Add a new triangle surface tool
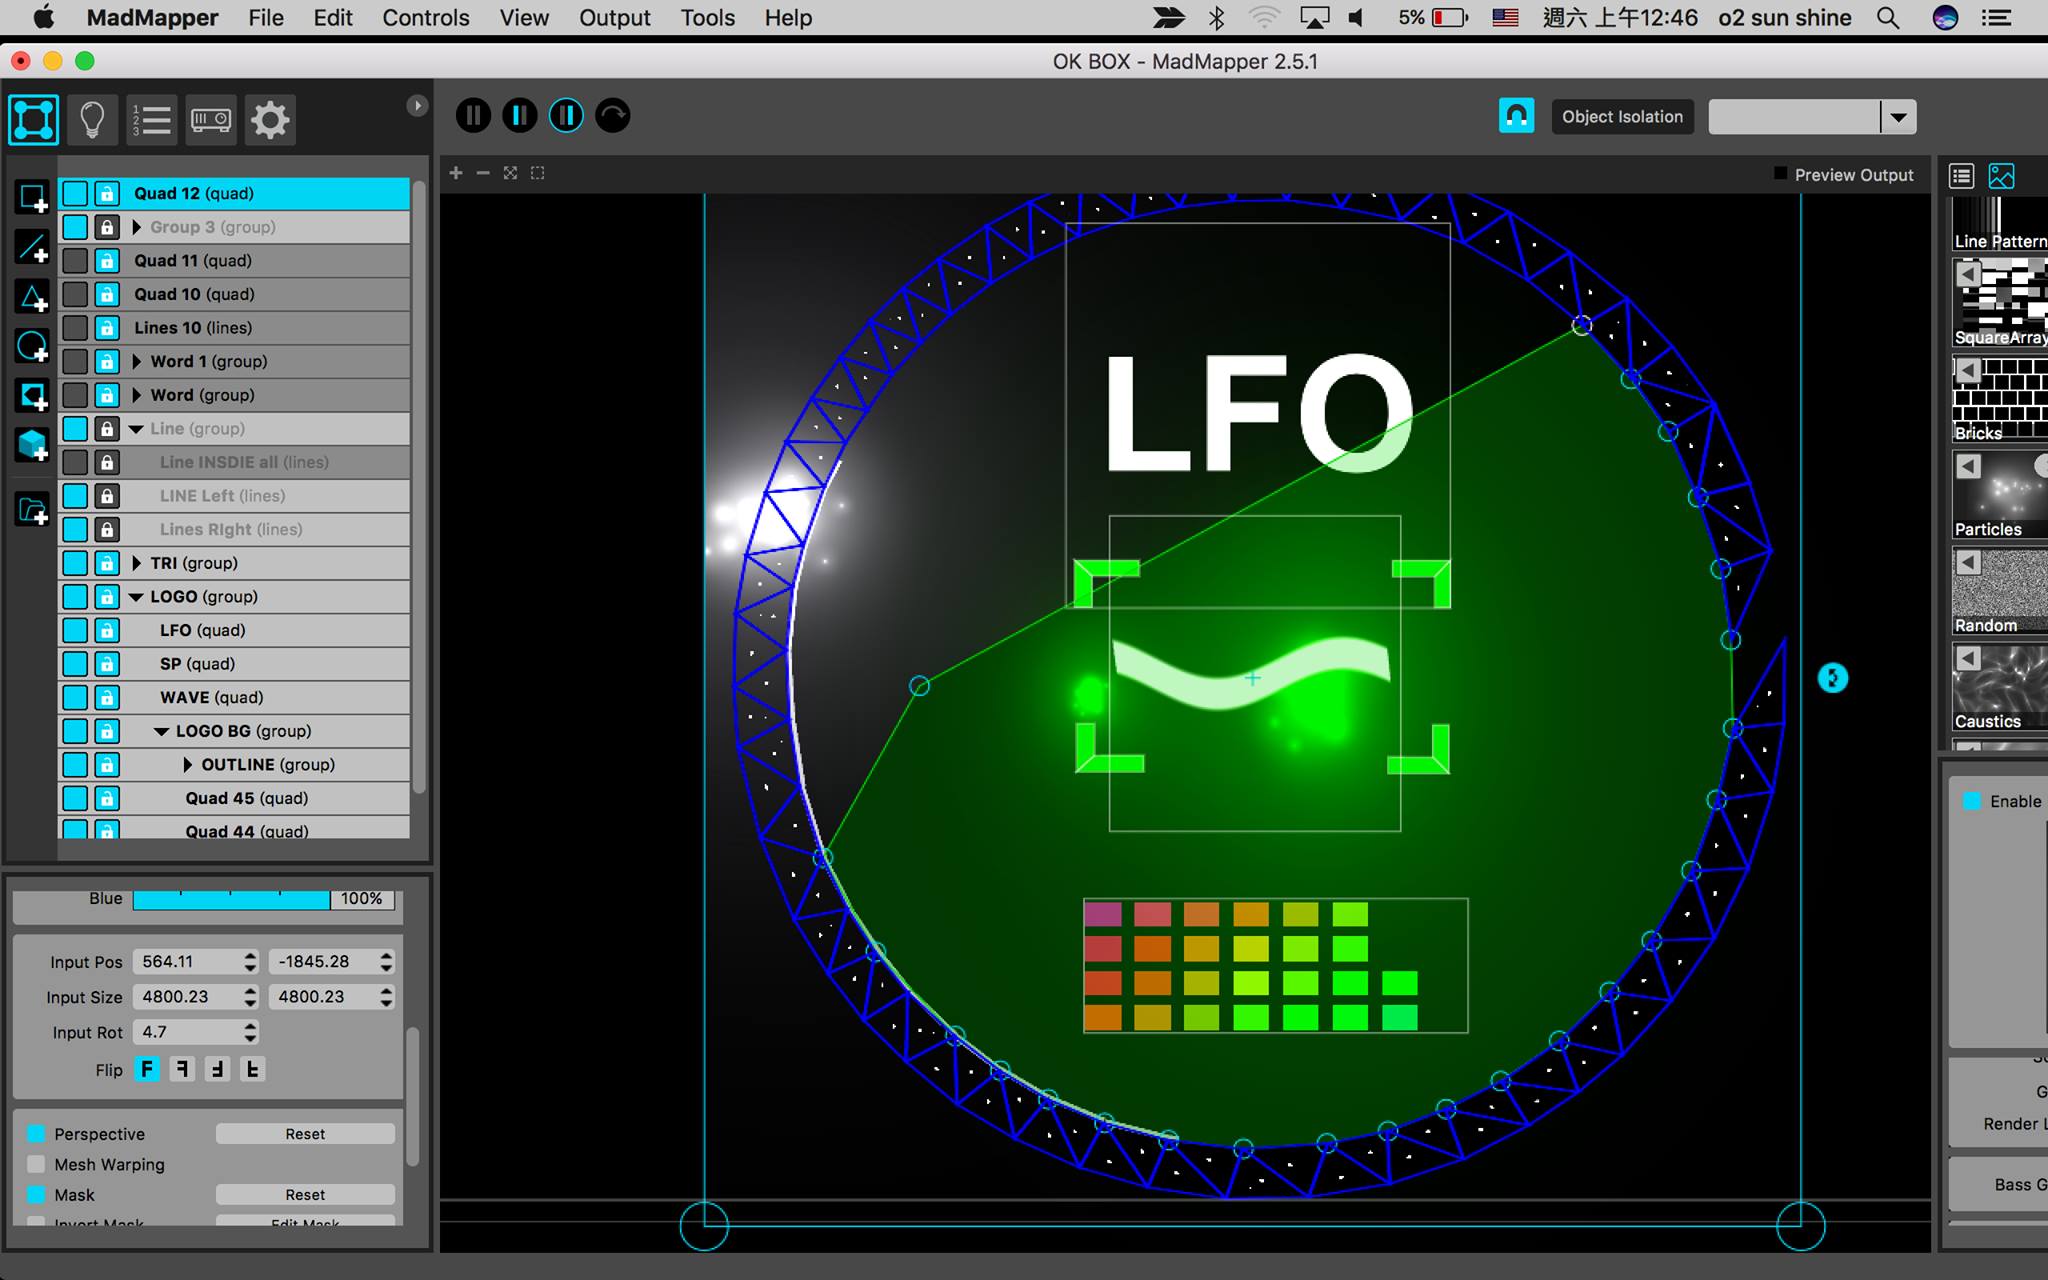This screenshot has width=2048, height=1280. (x=32, y=296)
